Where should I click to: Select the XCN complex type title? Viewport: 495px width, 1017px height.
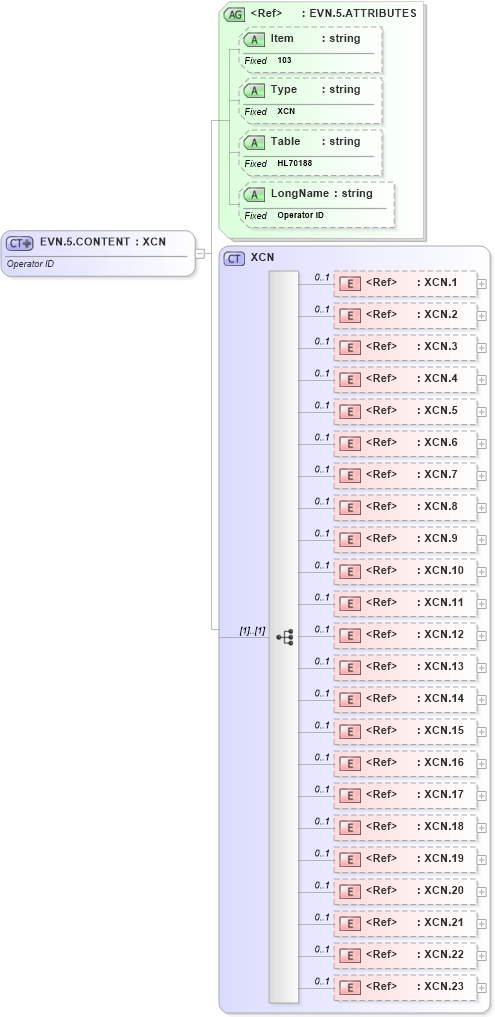click(x=262, y=257)
